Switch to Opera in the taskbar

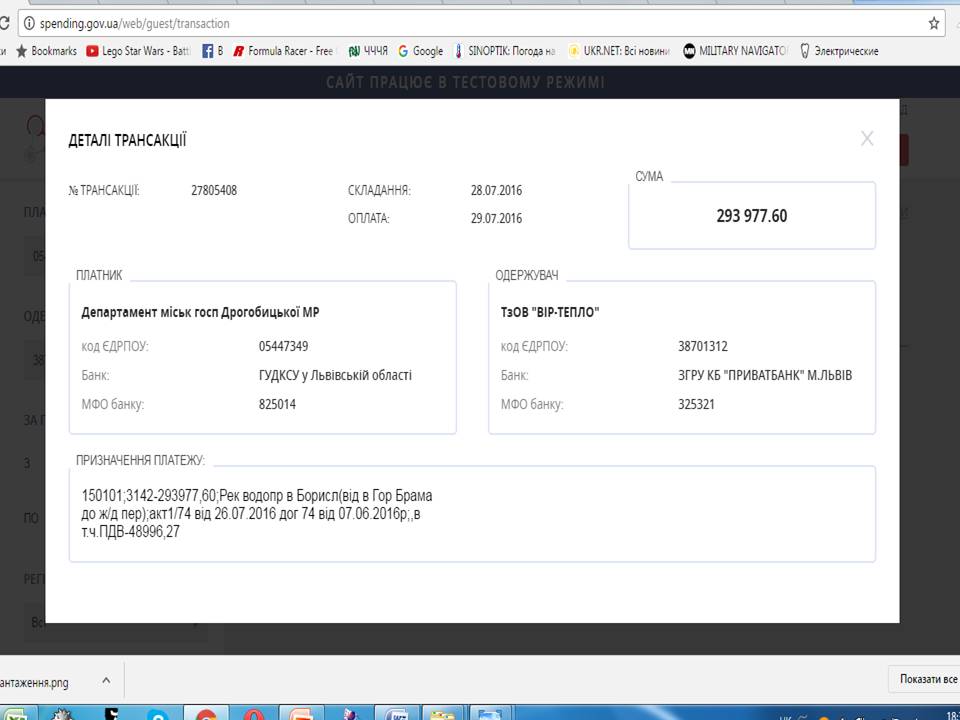coord(254,714)
